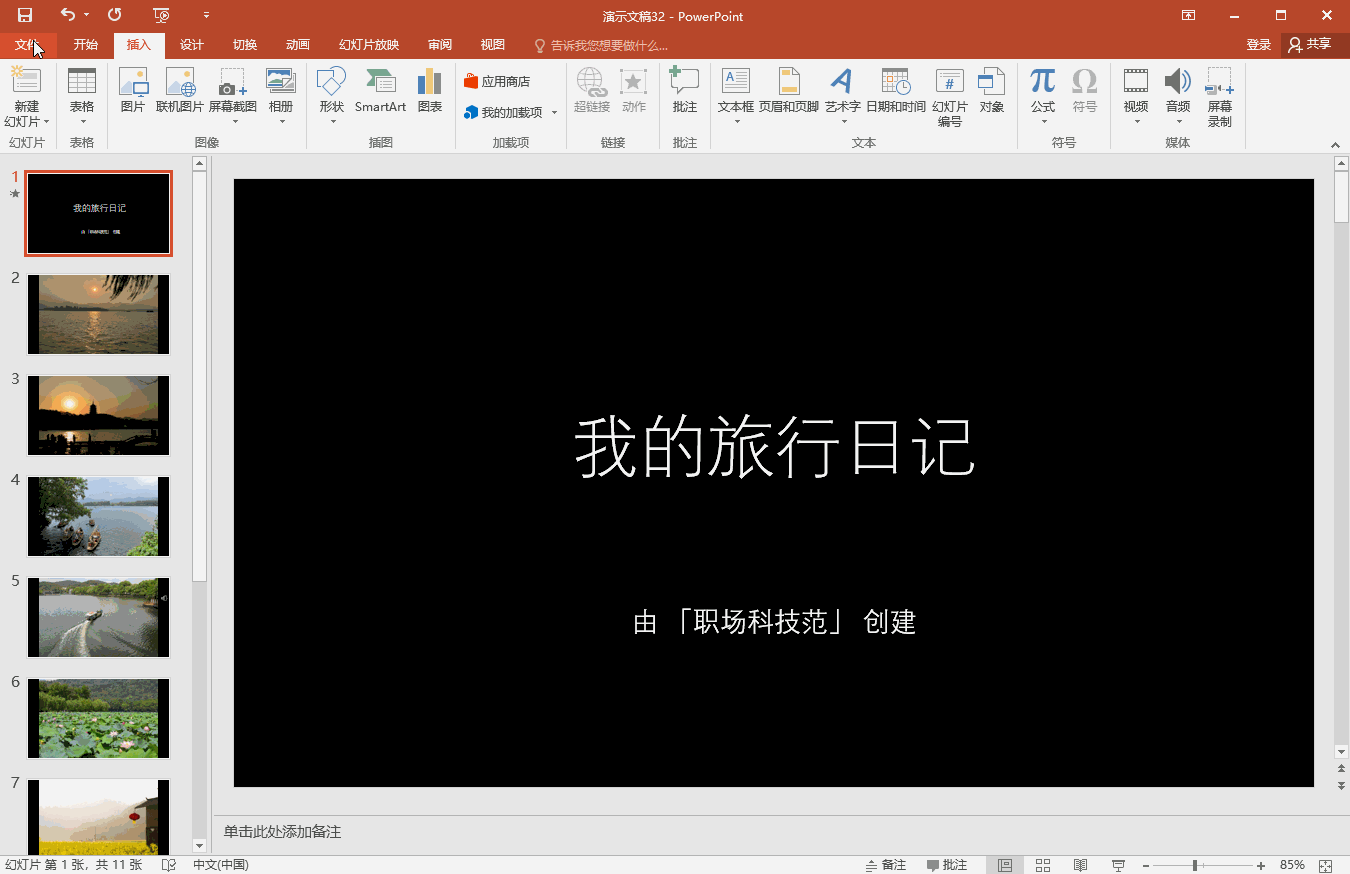The height and width of the screenshot is (874, 1350).
Task: Select slide 6 lotus pond thumbnail
Action: tap(98, 718)
